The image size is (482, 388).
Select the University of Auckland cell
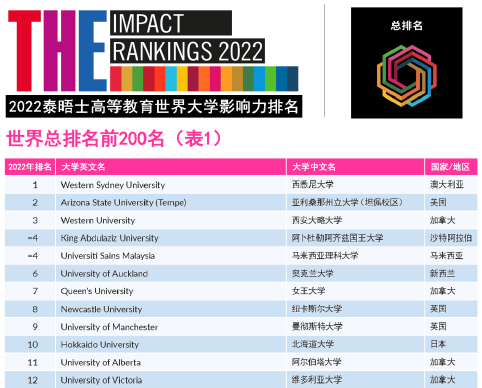[x=171, y=274]
